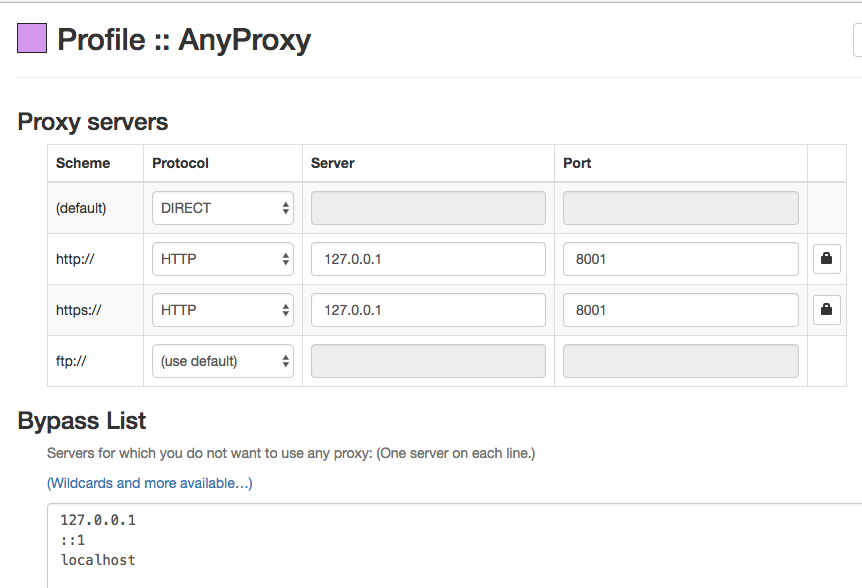Open the protocol dropdown on the https:// row
The width and height of the screenshot is (862, 588).
pyautogui.click(x=222, y=309)
